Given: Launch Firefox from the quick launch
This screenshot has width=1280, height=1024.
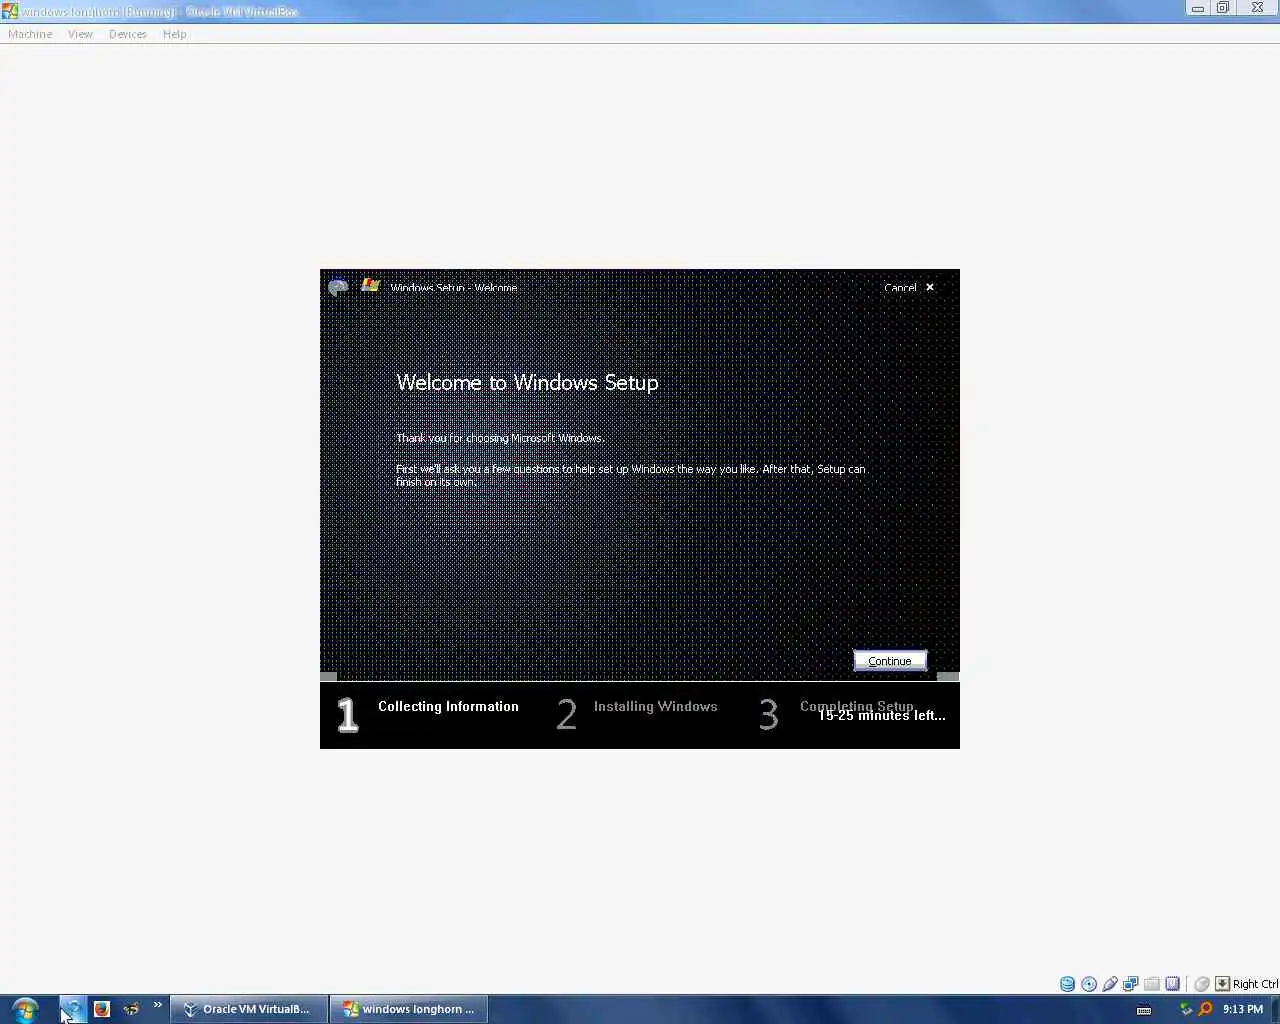Looking at the screenshot, I should [101, 1009].
